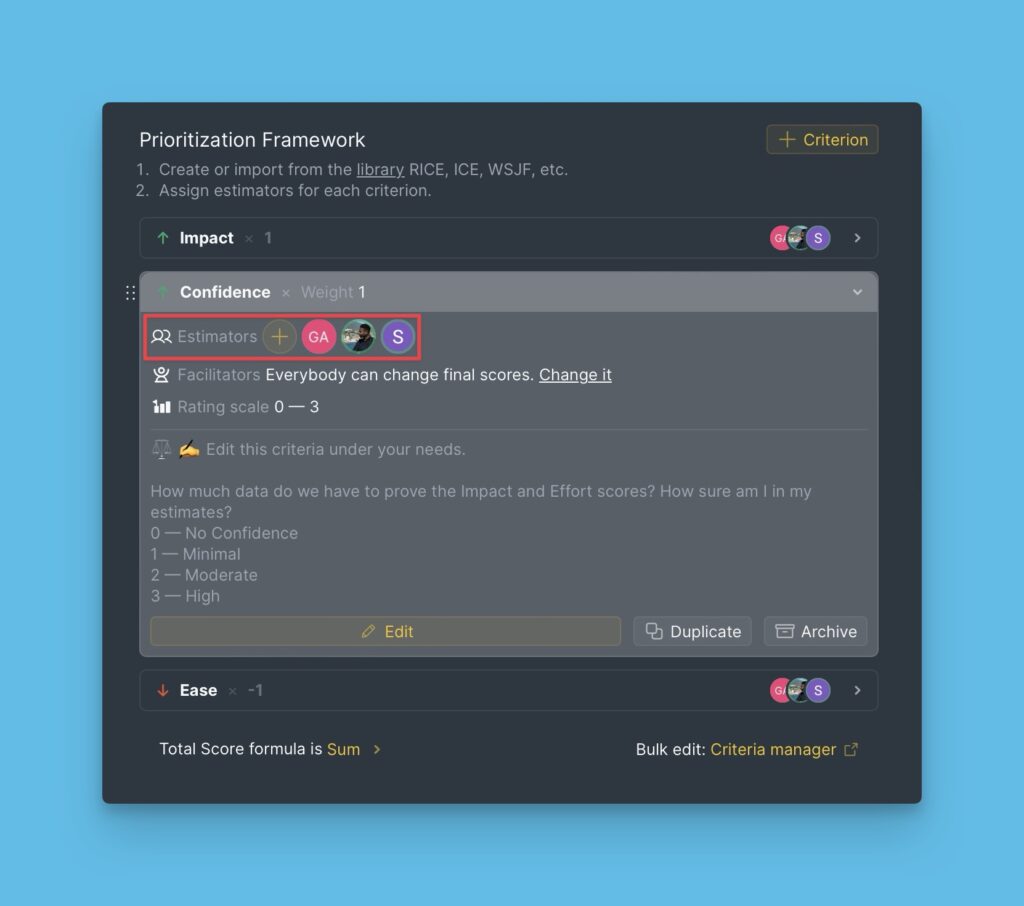Screen dimensions: 1024x906
Task: Expand the Ease criterion chevron
Action: tap(857, 690)
